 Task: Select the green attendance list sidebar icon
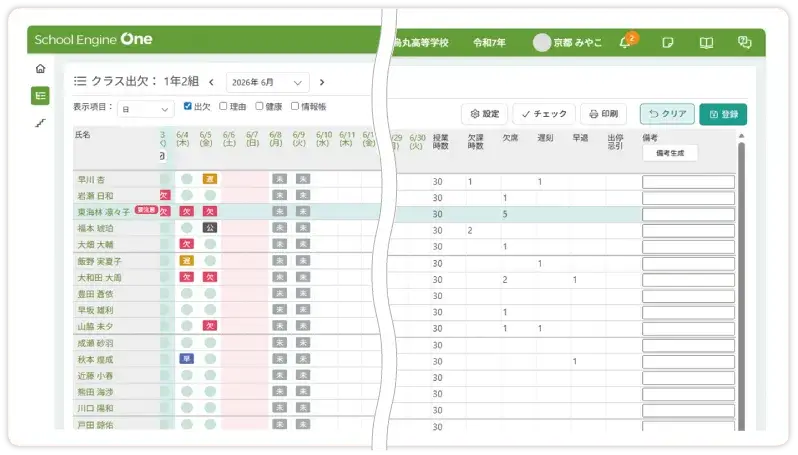pos(40,96)
